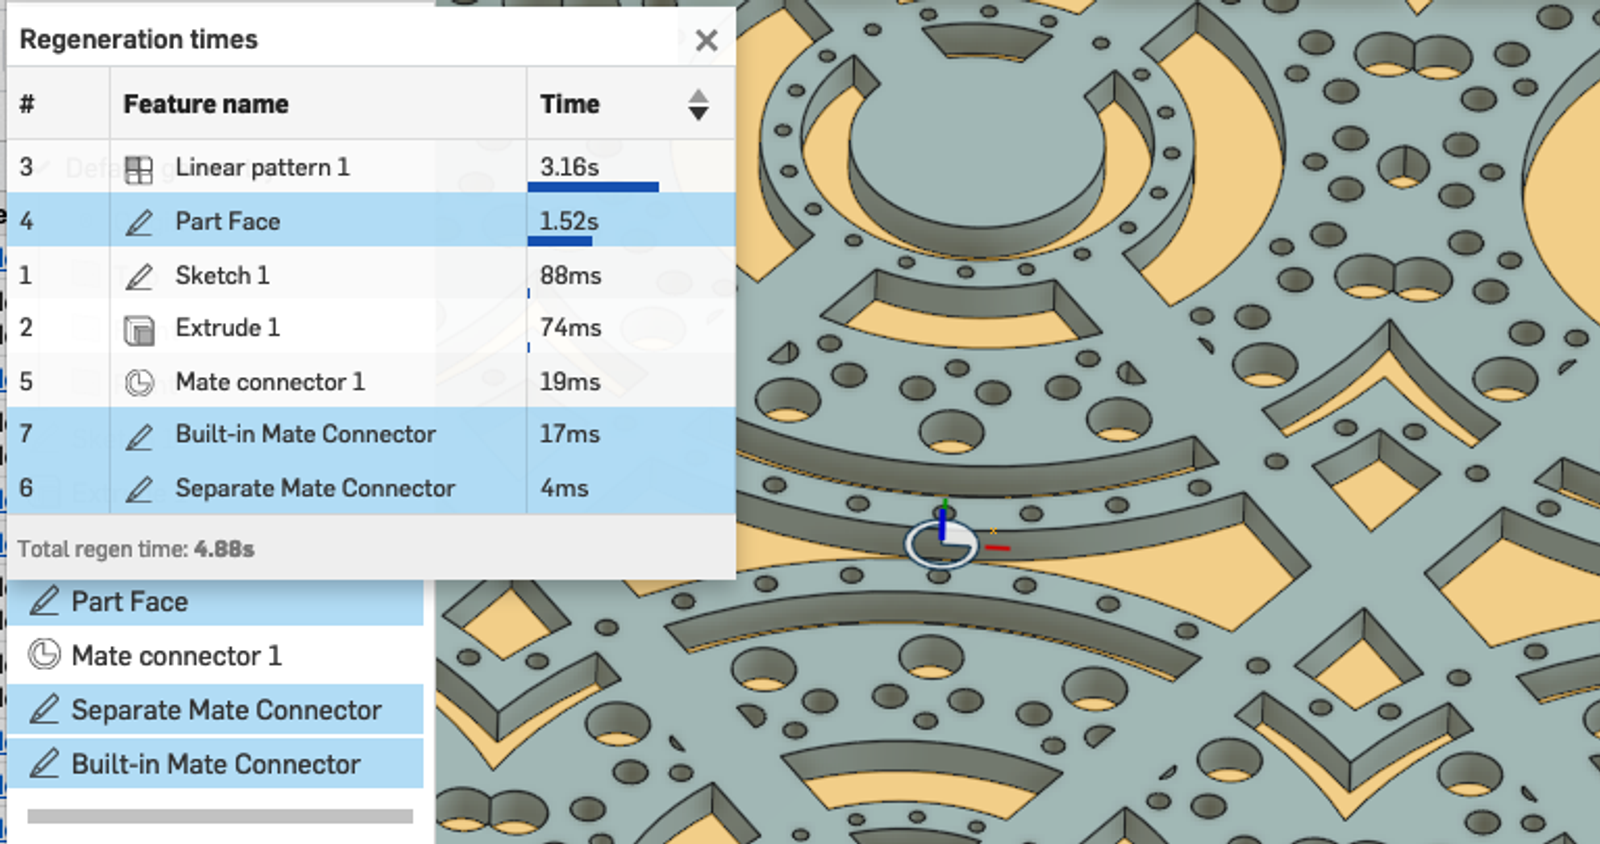Click the # column header
The image size is (1600, 844).
pyautogui.click(x=27, y=104)
